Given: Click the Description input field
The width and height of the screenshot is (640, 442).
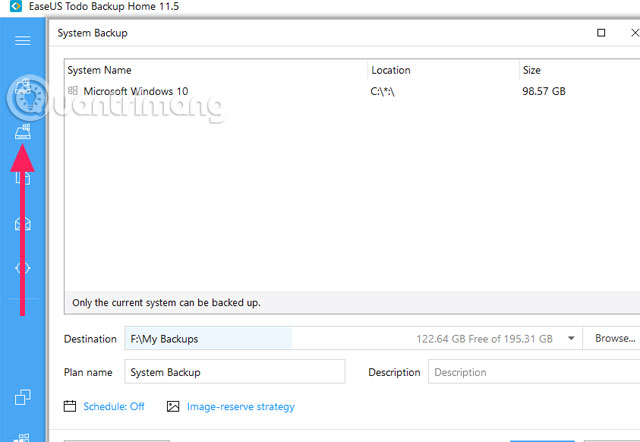Looking at the screenshot, I should tap(534, 372).
